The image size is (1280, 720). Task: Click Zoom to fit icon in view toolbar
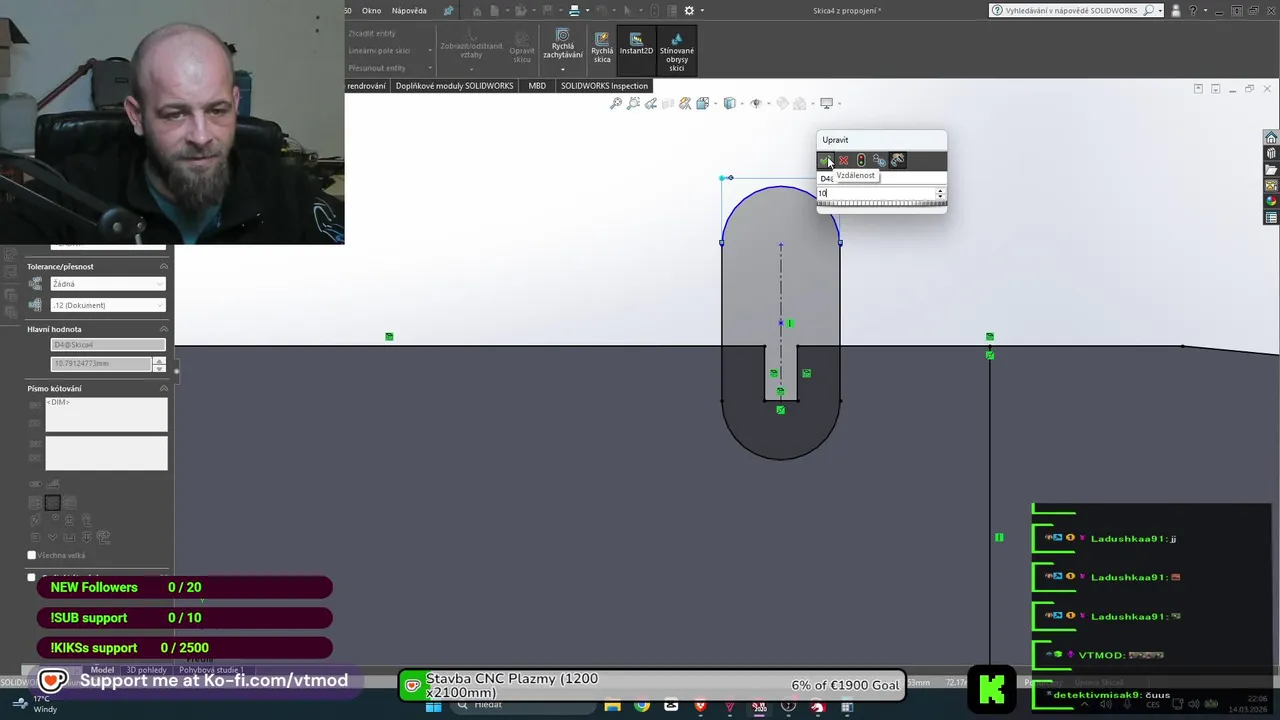pos(616,103)
